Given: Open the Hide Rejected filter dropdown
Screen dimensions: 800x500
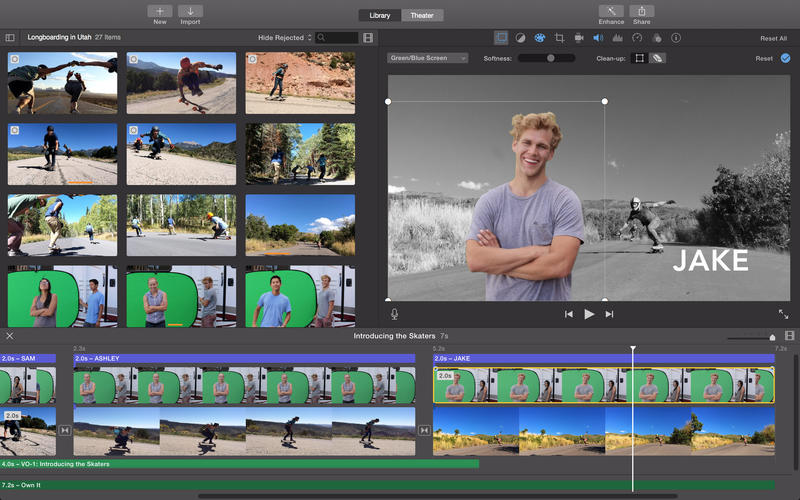Looking at the screenshot, I should [x=285, y=38].
